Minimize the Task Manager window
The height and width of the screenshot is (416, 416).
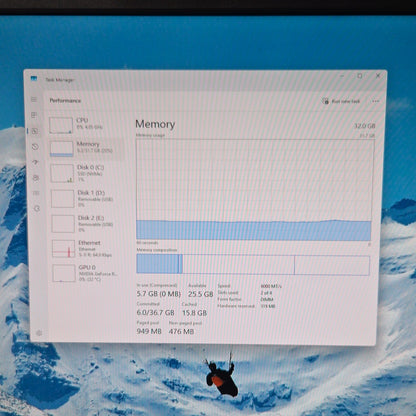[342, 76]
